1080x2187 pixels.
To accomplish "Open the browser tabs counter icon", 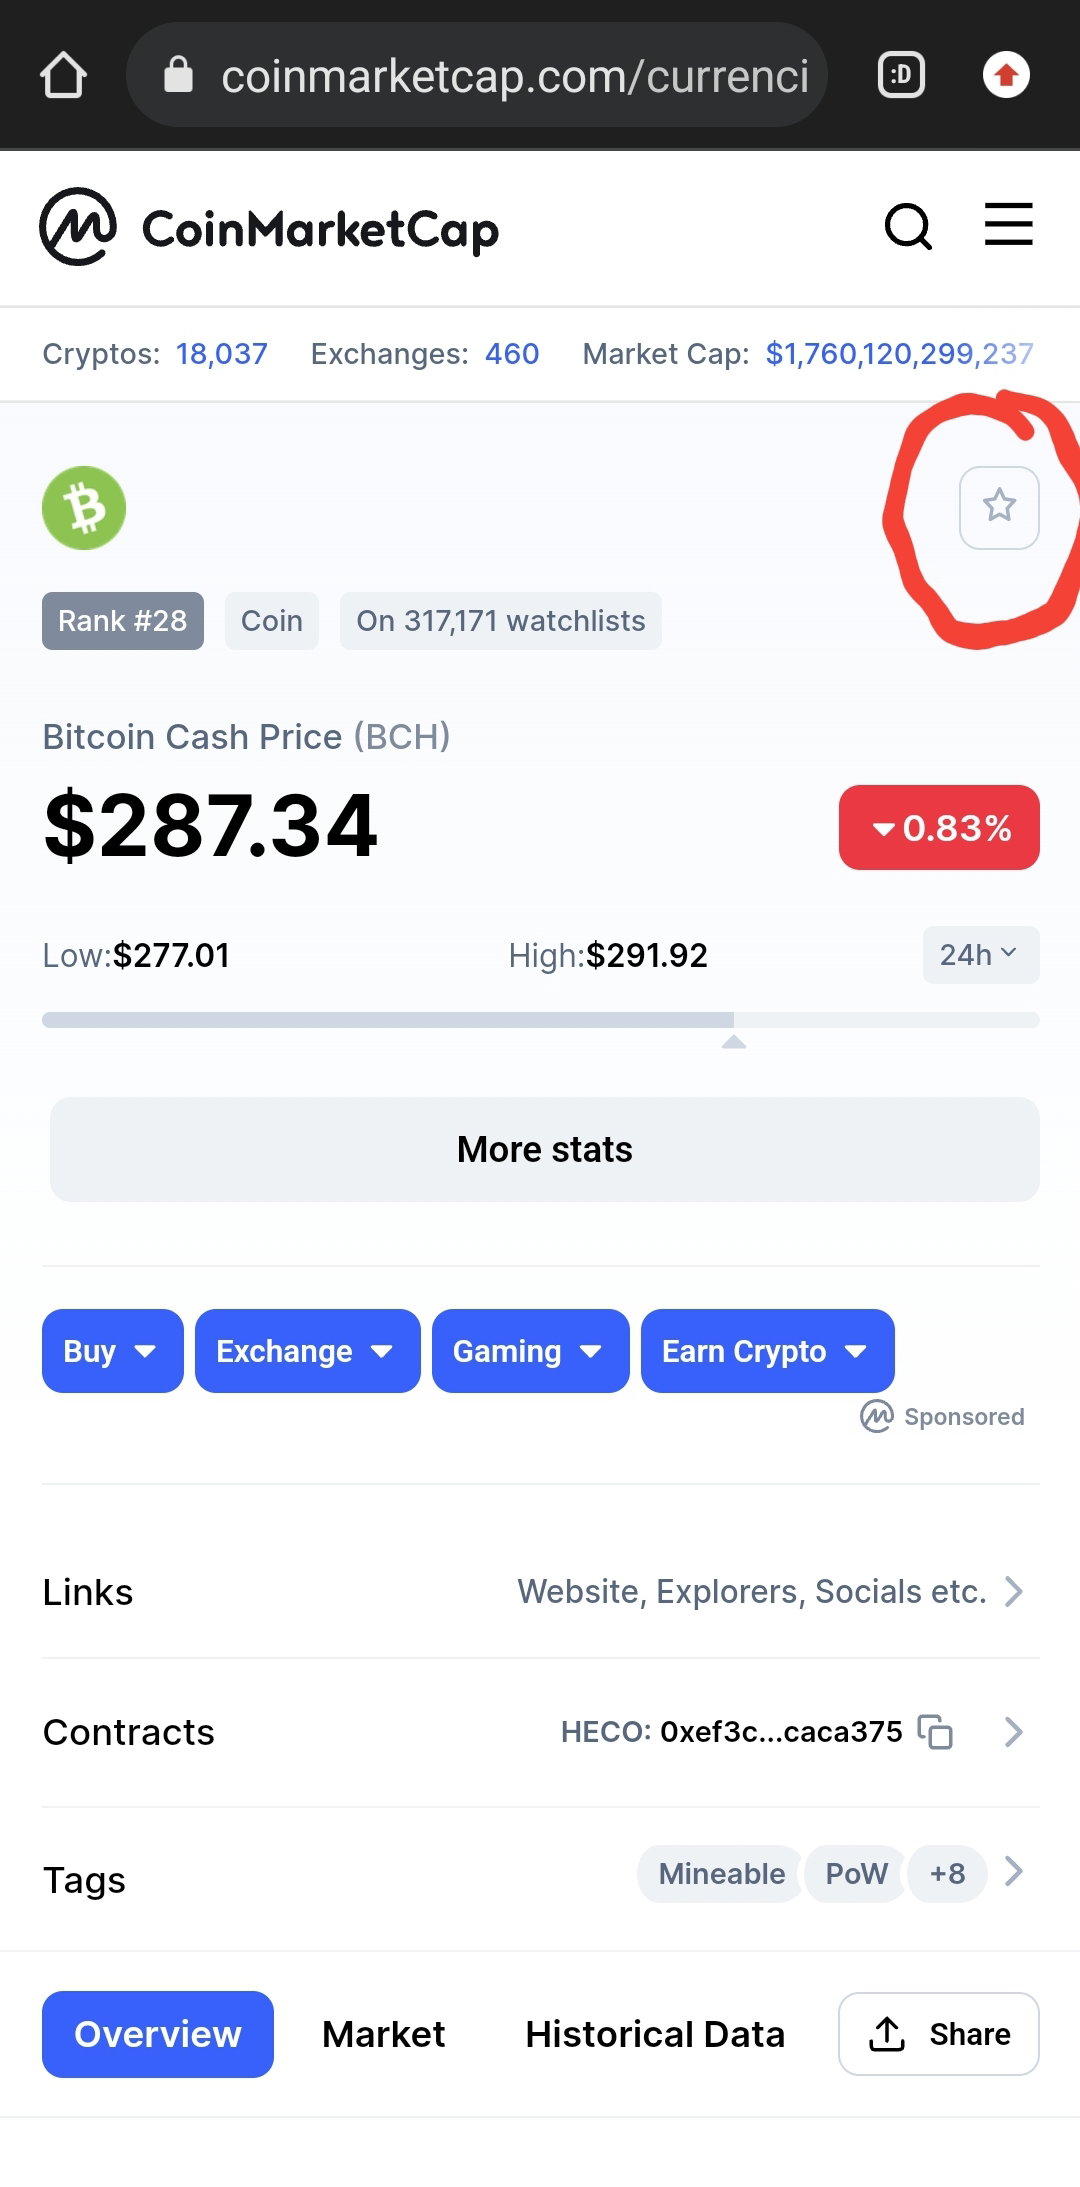I will coord(901,75).
